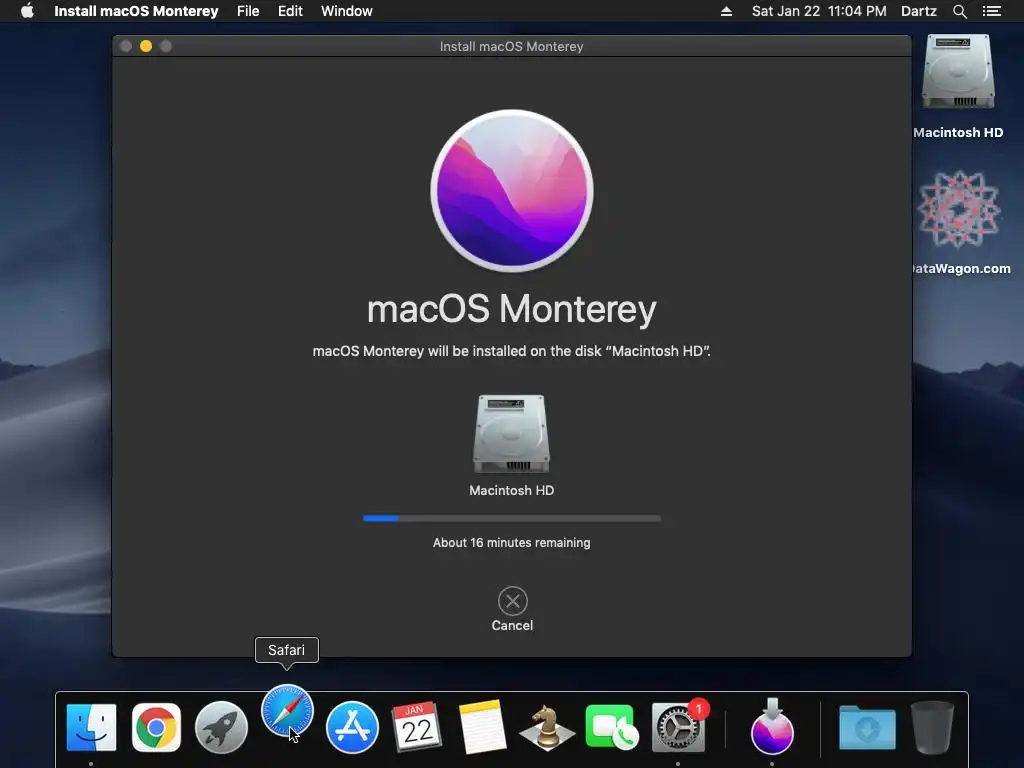
Task: Launch Chess app from the dock
Action: [x=547, y=727]
